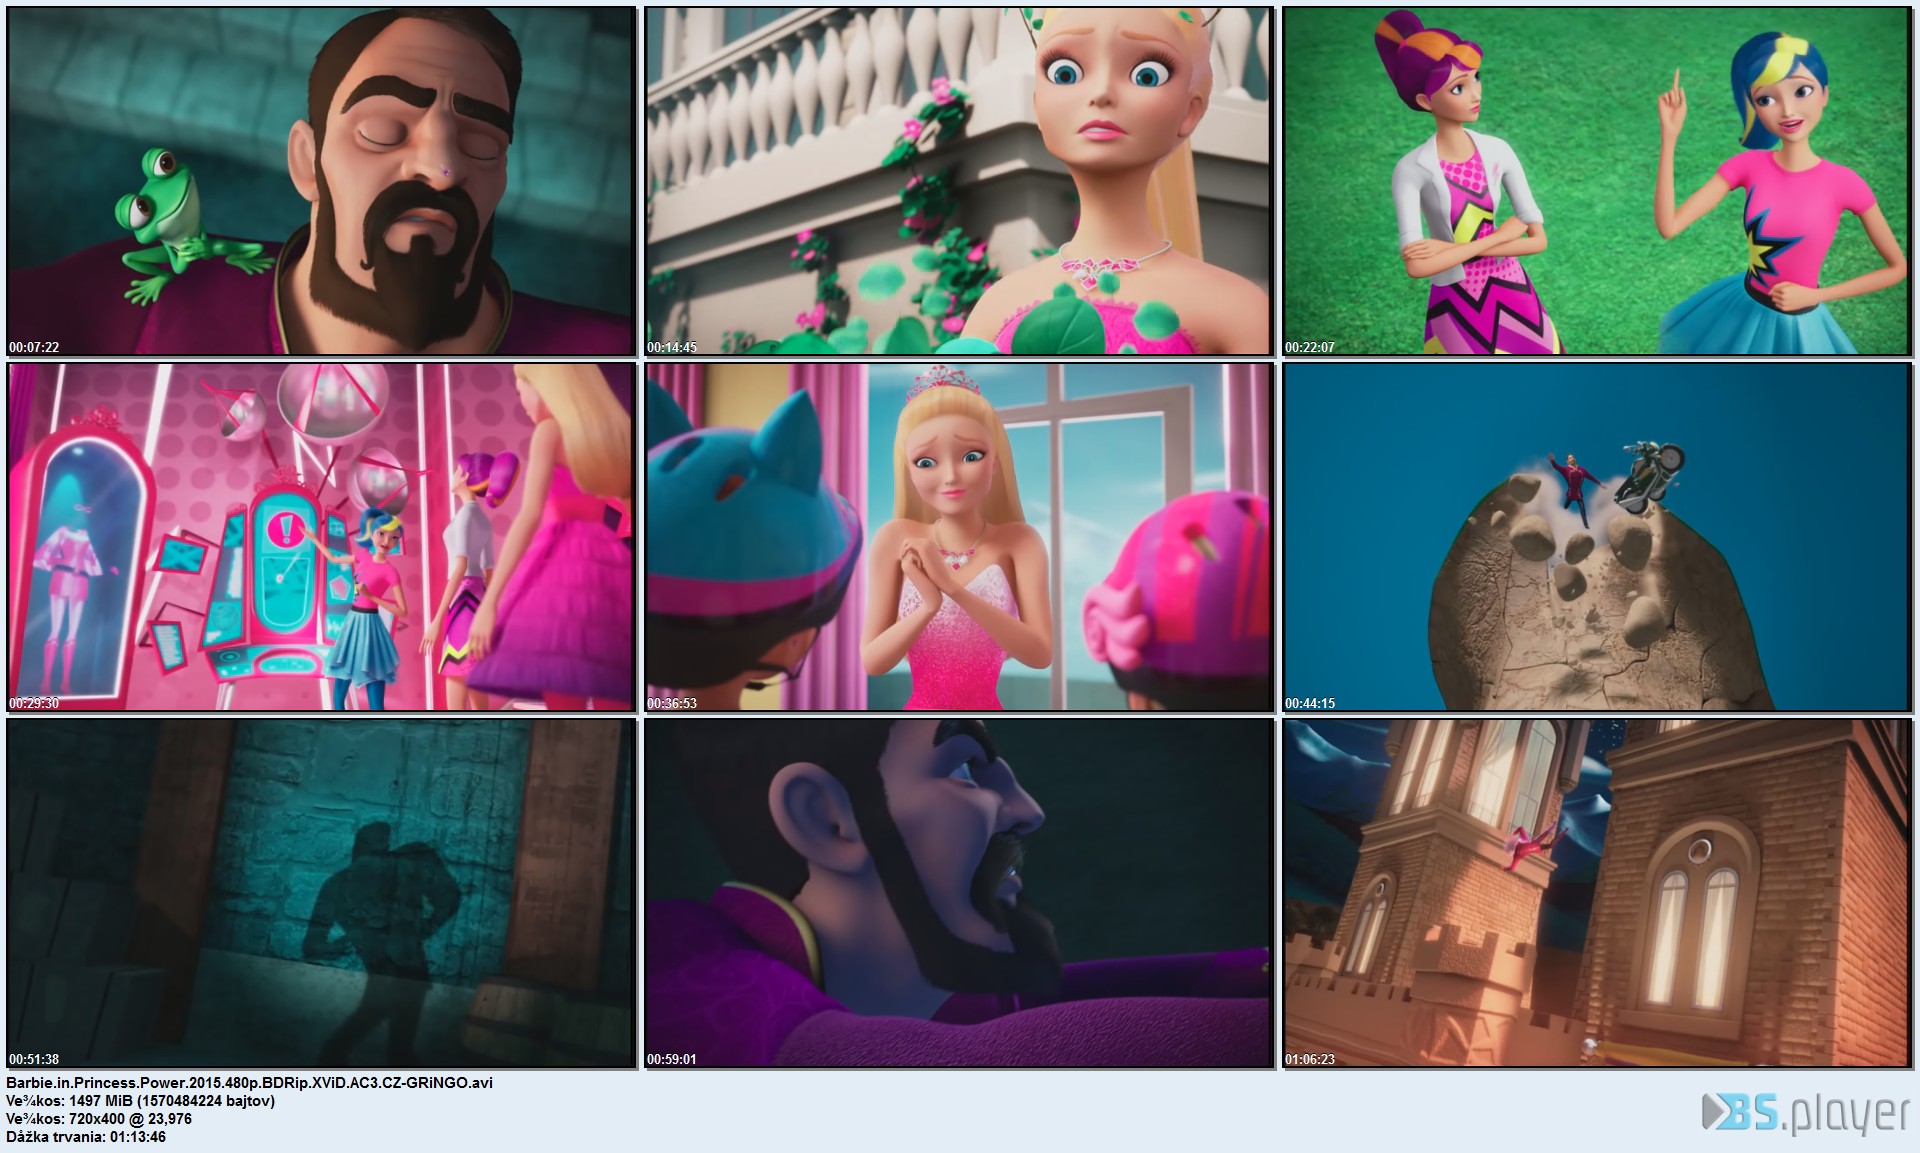The image size is (1920, 1153).
Task: Click the 00:44:15 floating rock thumbnail
Action: point(1596,537)
